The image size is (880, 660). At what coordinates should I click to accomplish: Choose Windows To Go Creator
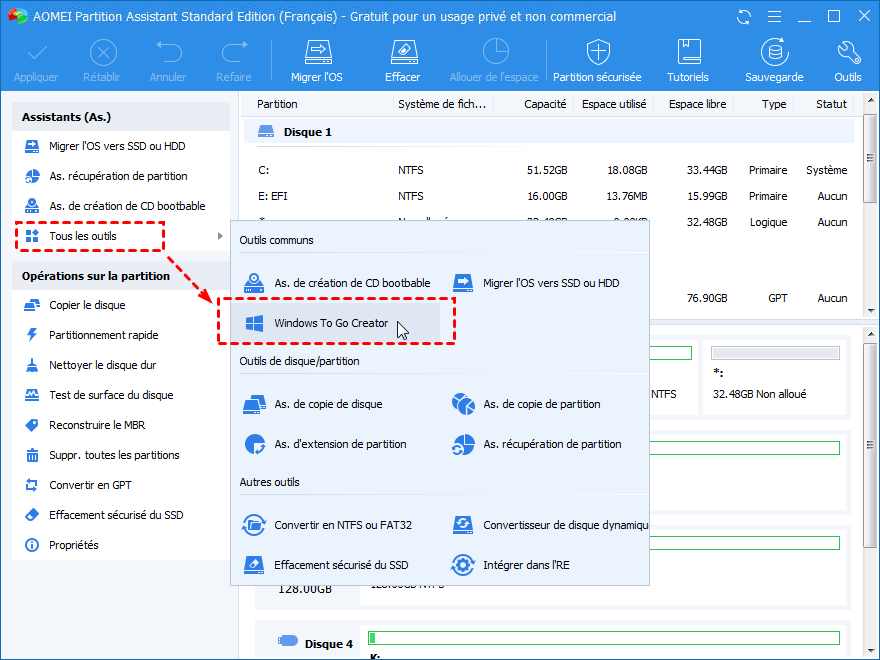point(331,323)
